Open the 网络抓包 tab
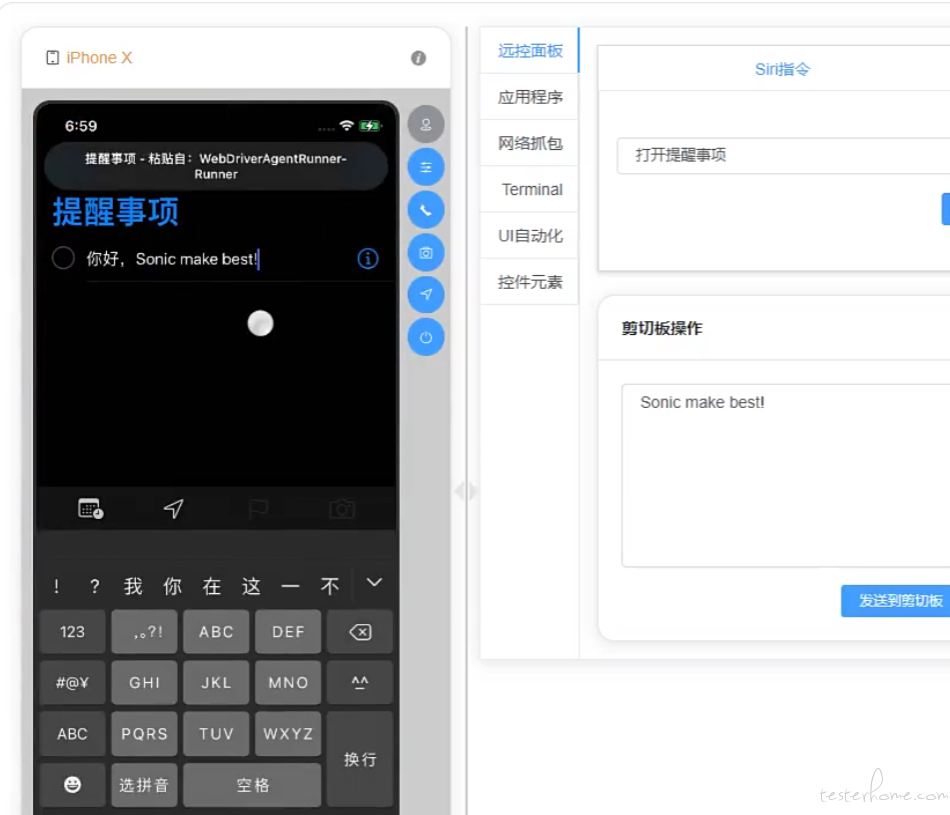This screenshot has height=815, width=950. 530,143
